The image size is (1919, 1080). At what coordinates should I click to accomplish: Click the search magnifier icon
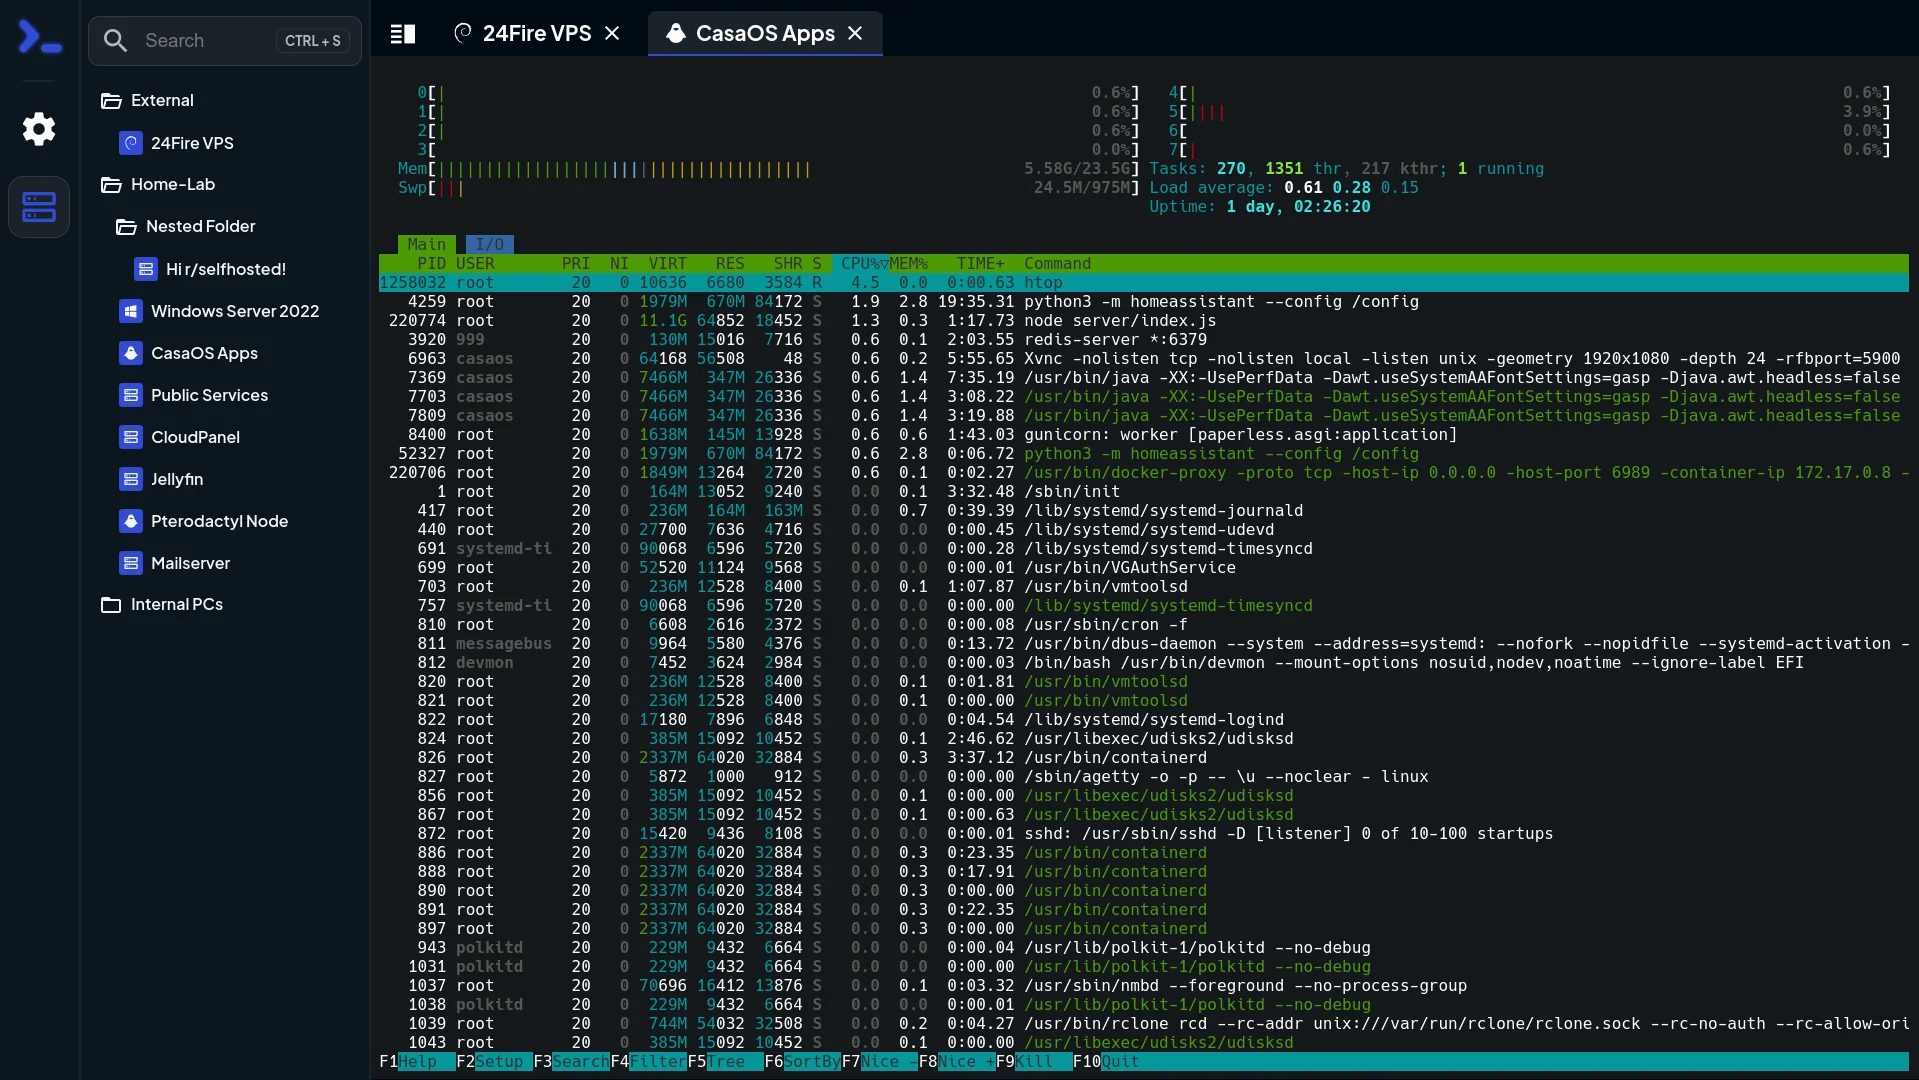coord(116,40)
